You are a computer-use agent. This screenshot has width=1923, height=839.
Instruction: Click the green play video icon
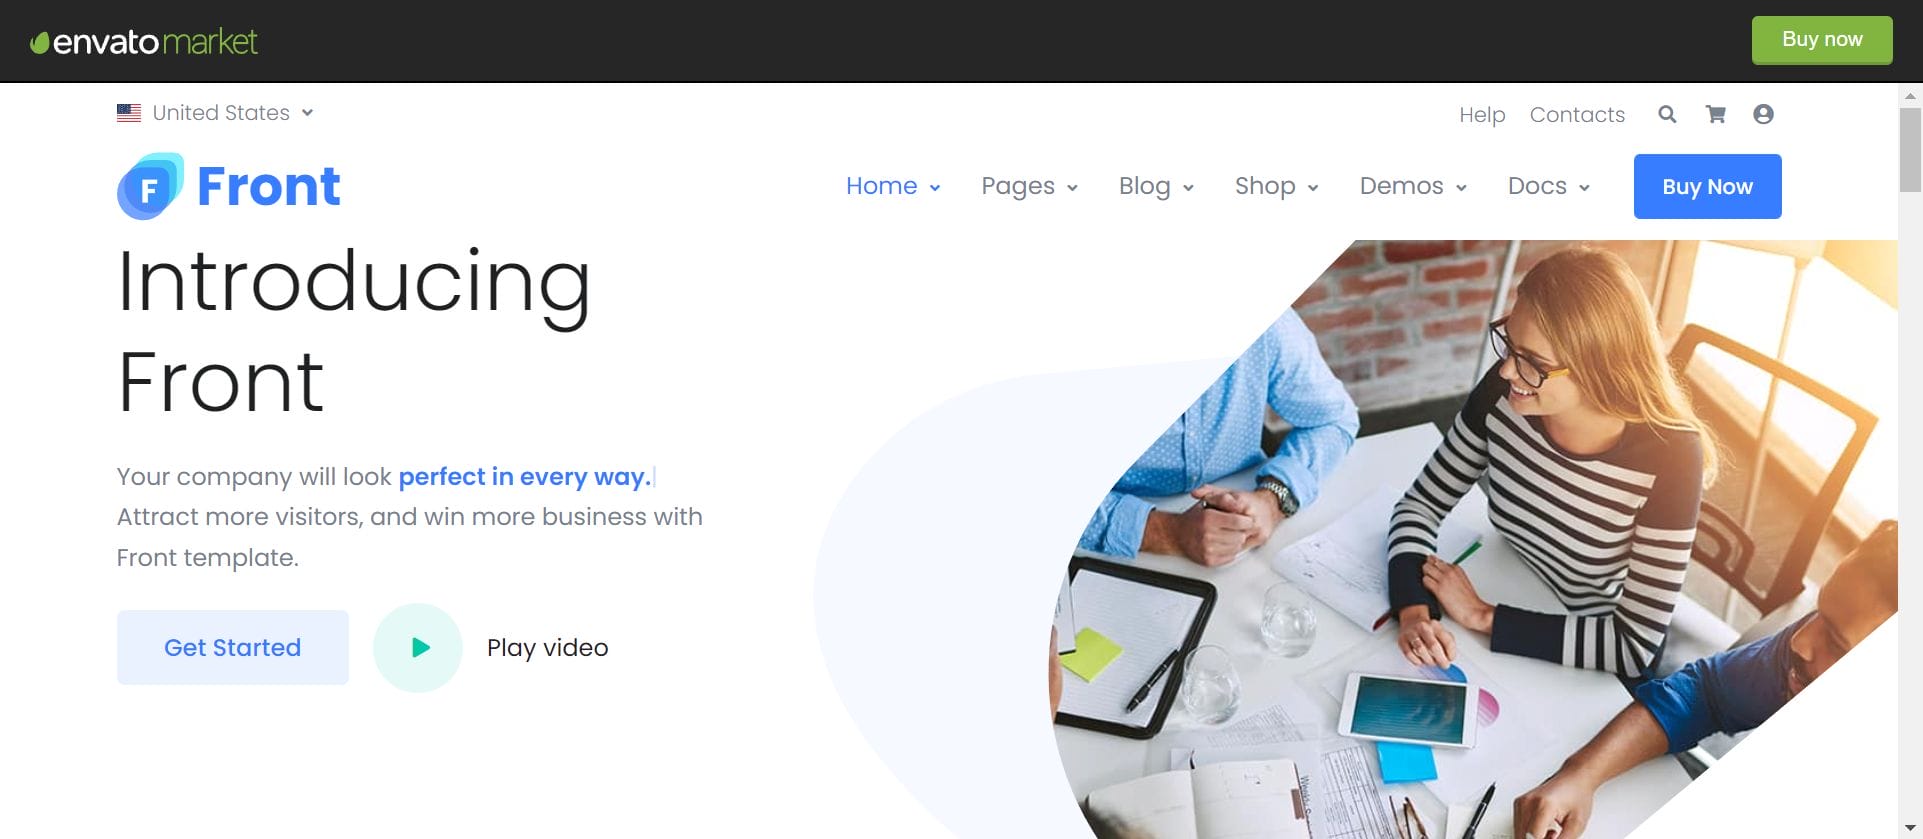[x=418, y=647]
